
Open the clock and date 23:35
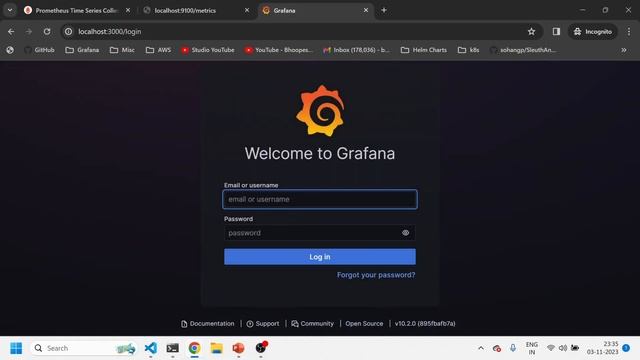602,348
